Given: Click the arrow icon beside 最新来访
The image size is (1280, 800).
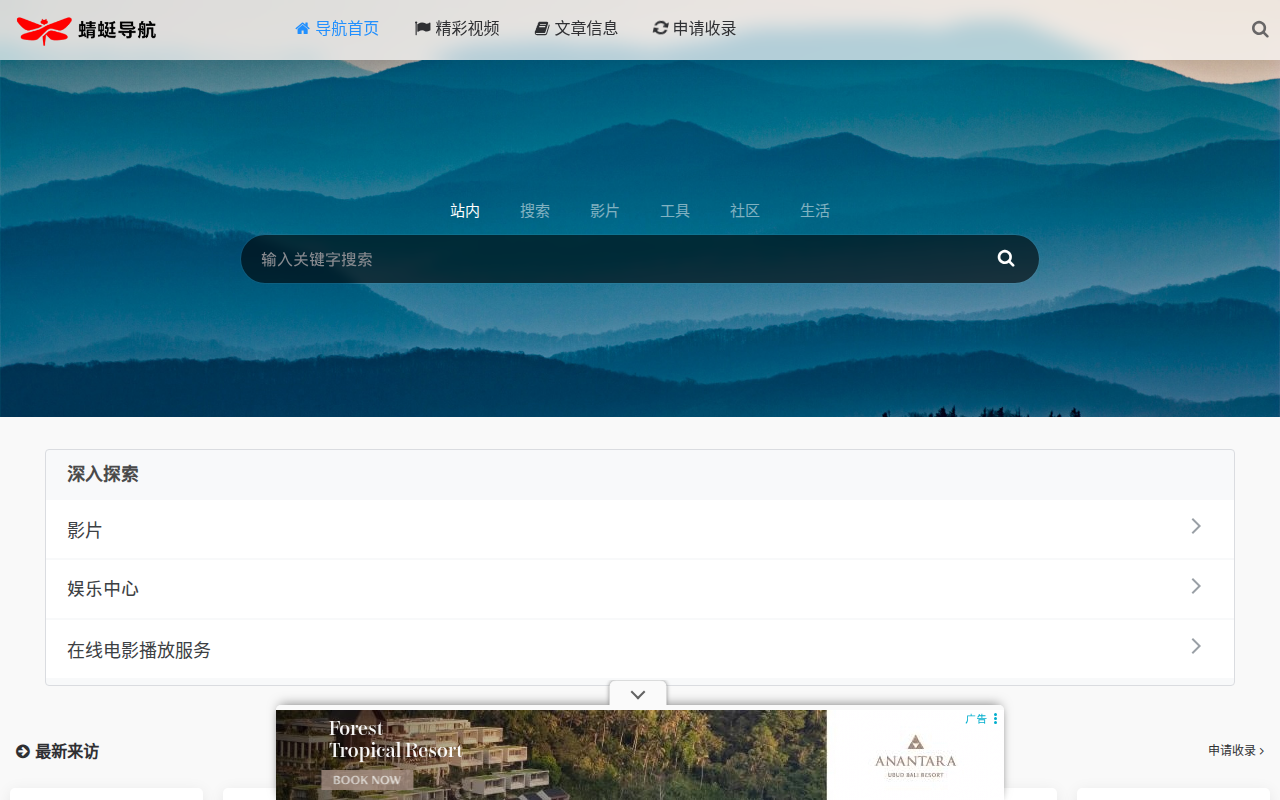Looking at the screenshot, I should pyautogui.click(x=23, y=752).
